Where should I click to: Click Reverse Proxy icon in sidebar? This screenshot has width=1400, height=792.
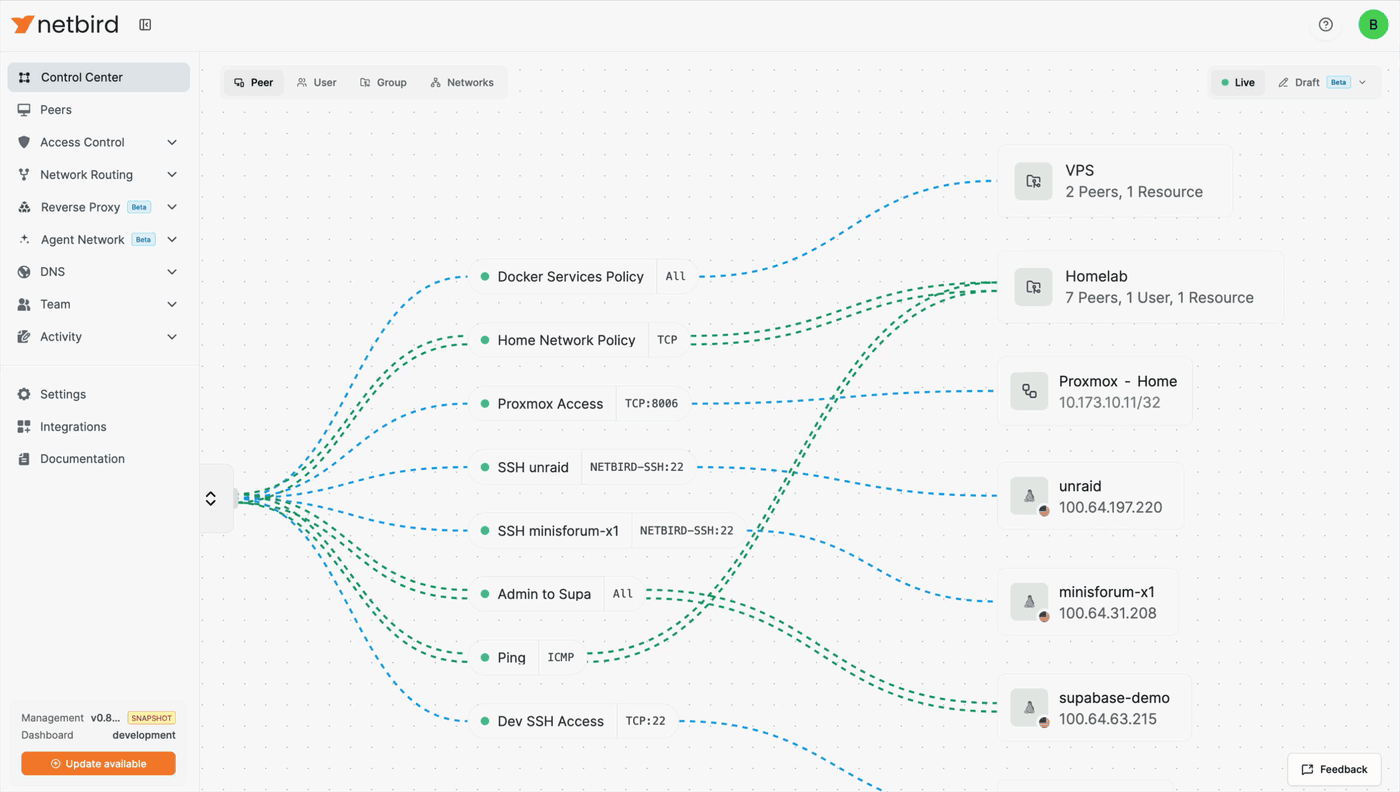tap(24, 207)
